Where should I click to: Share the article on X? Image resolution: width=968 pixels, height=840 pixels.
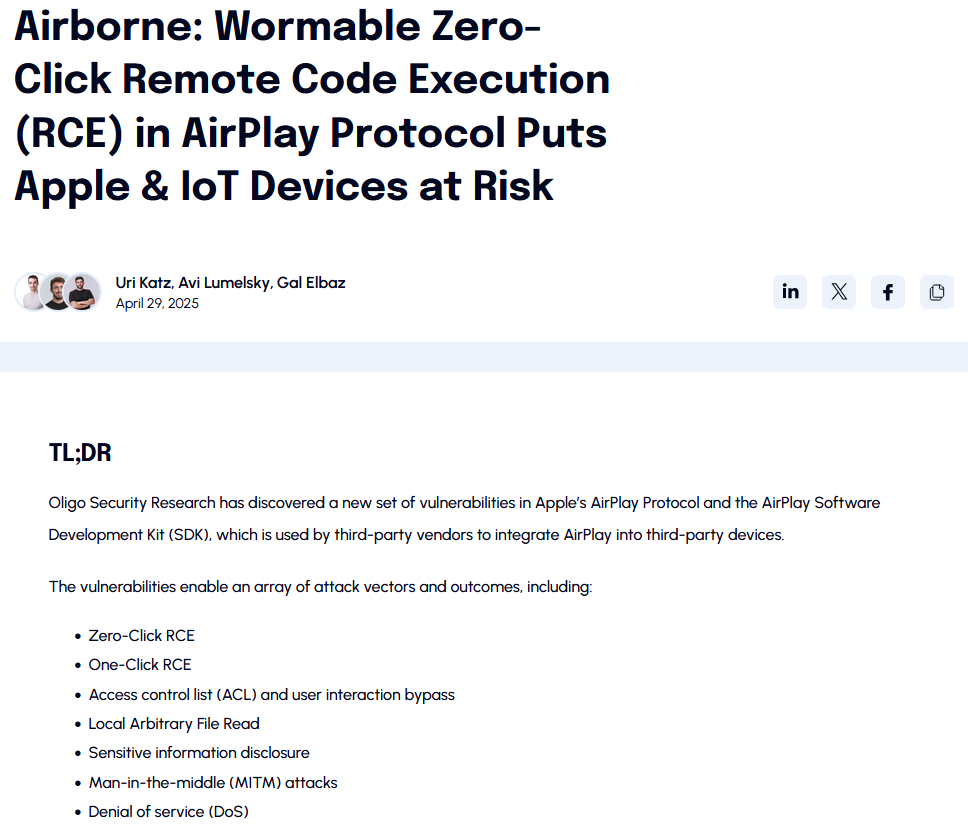[839, 292]
